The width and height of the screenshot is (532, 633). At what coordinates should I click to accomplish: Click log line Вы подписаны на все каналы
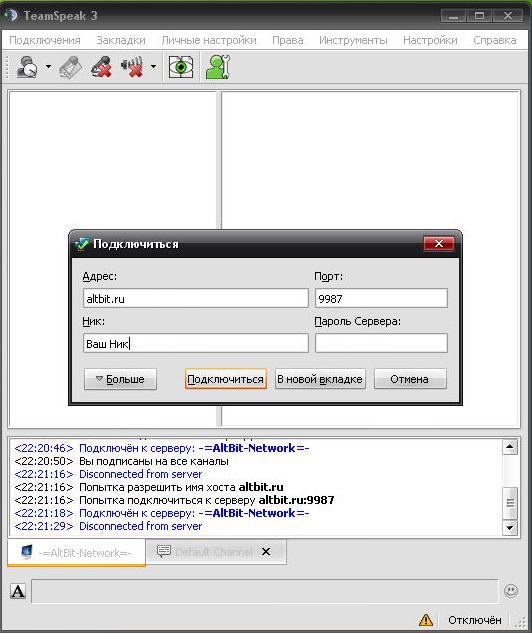click(121, 461)
